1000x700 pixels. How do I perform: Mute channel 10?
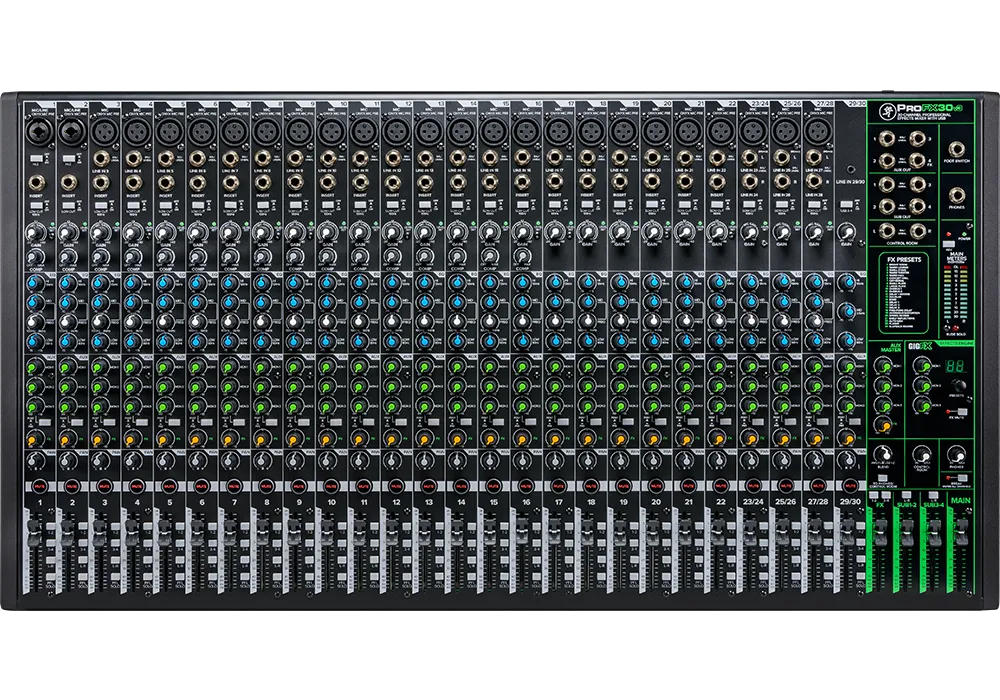(x=332, y=486)
